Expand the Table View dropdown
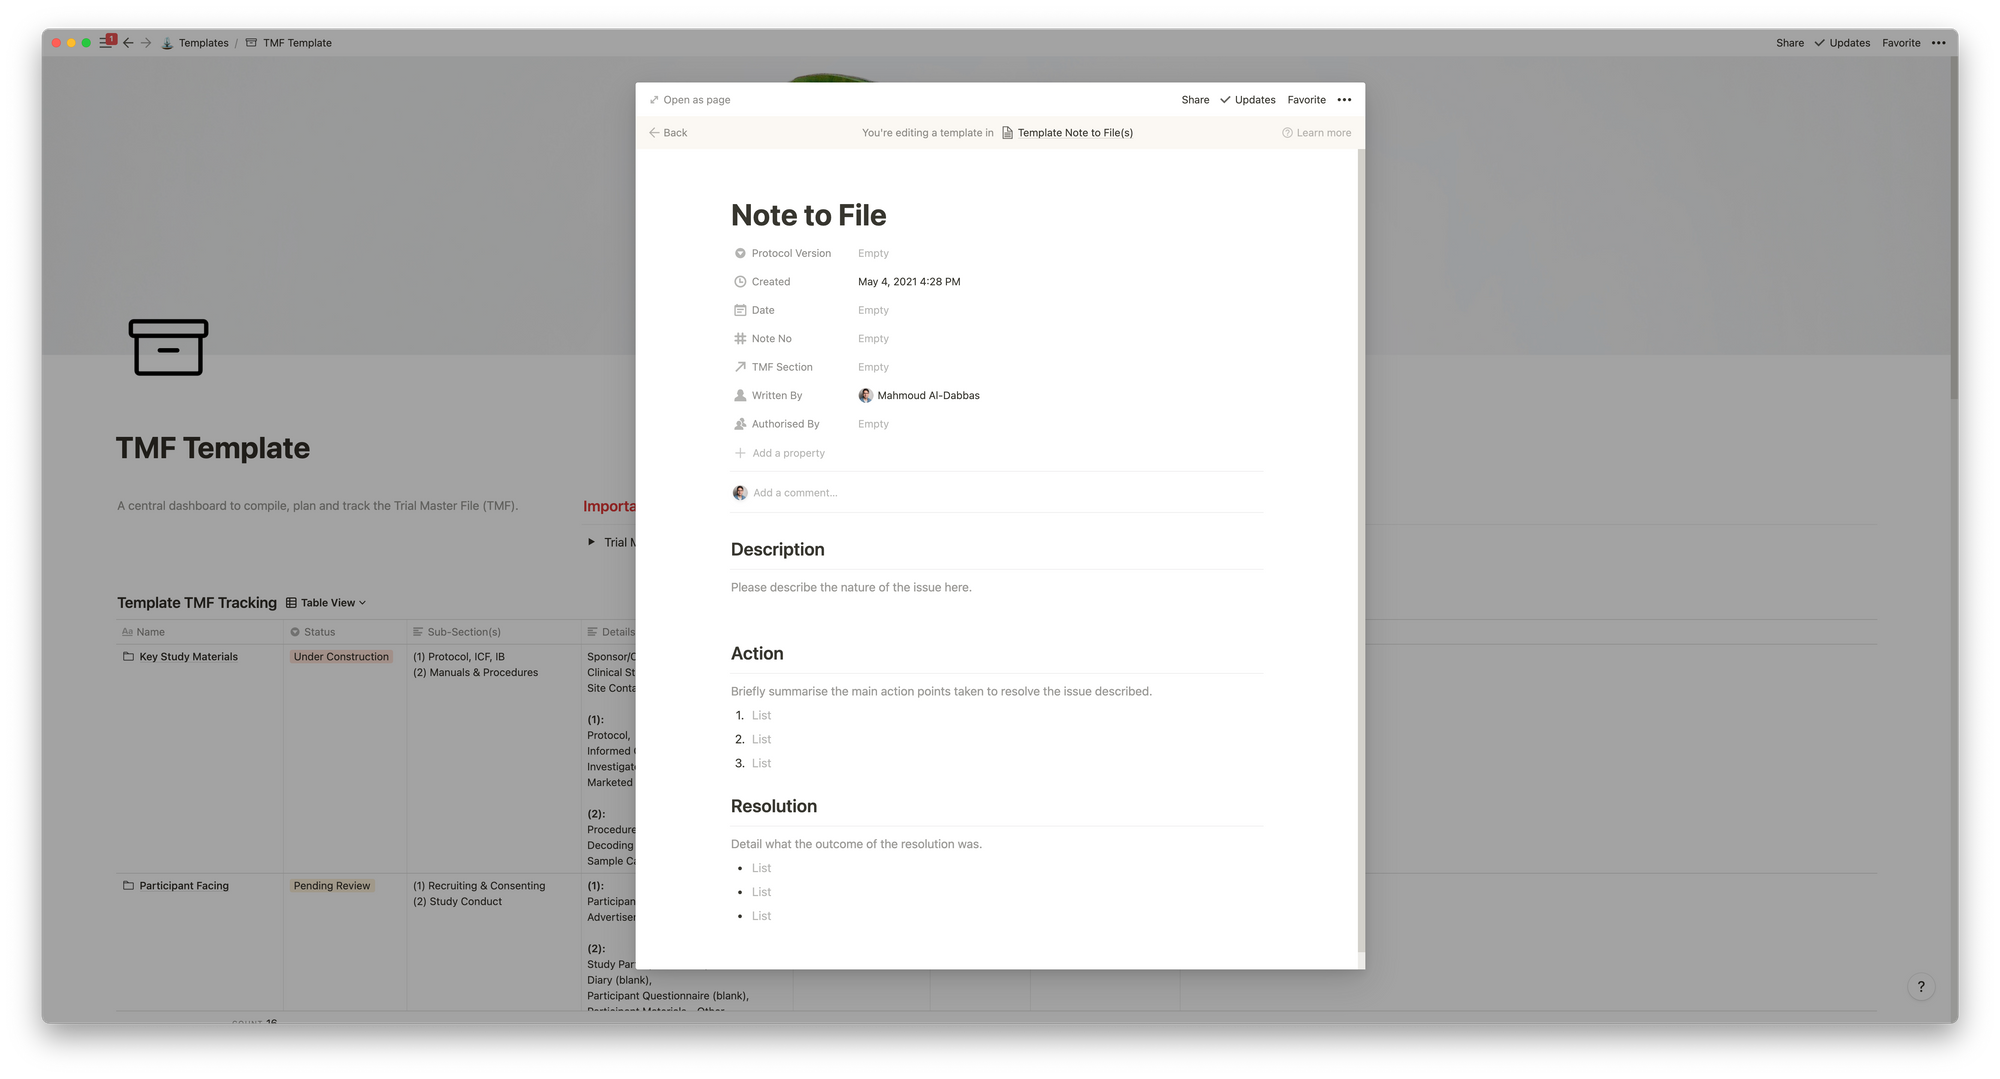Screen dimensions: 2000x1079 327,603
